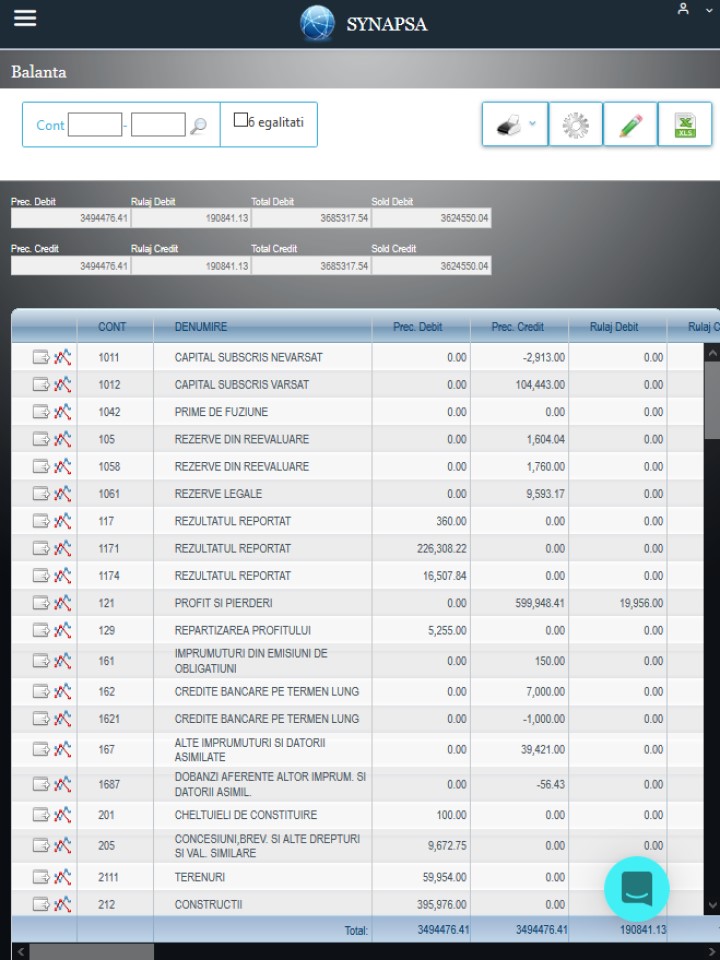Focus the first Cont range input
Image resolution: width=720 pixels, height=960 pixels.
point(95,125)
